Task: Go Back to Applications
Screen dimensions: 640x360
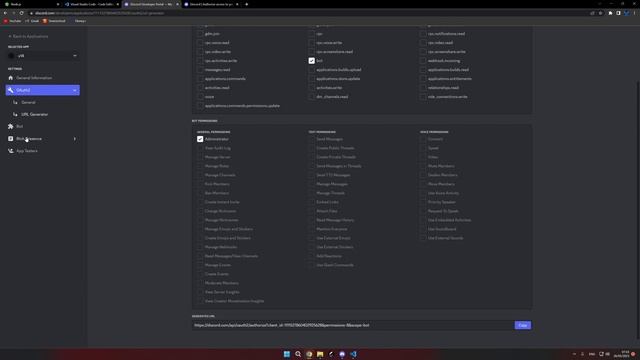Action: 28,36
